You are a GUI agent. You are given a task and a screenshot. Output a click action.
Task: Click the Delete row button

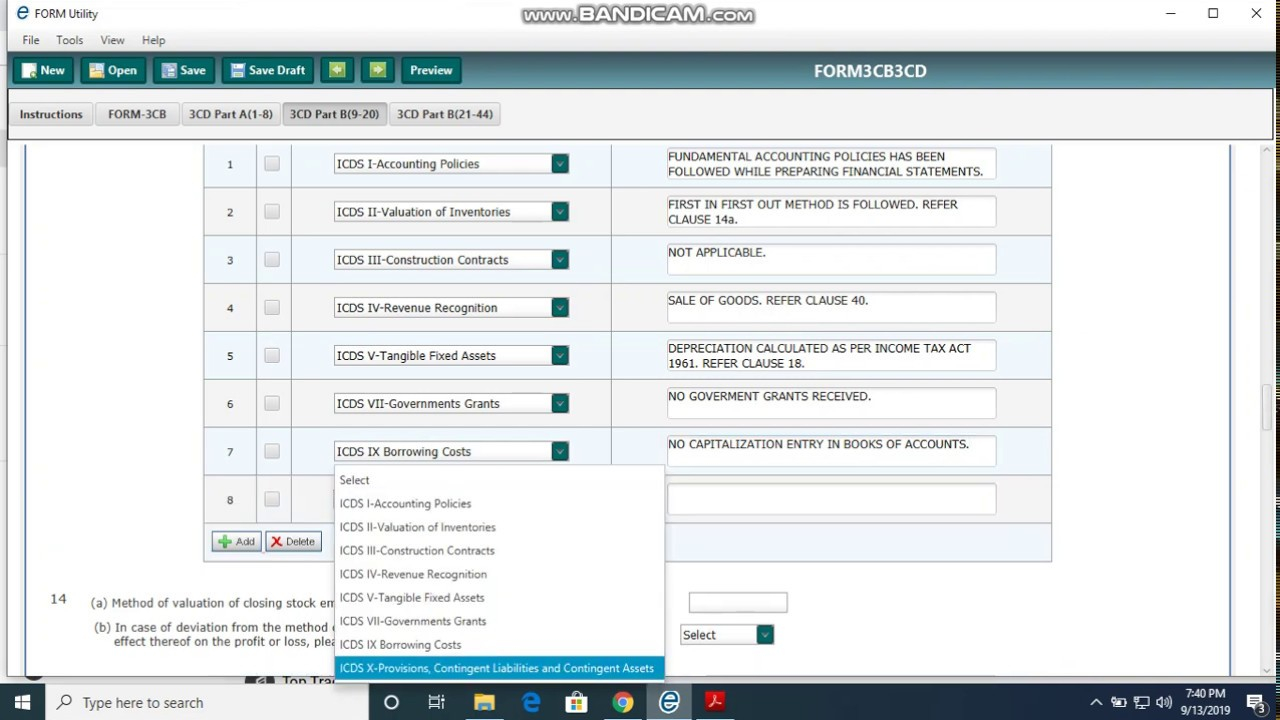293,541
